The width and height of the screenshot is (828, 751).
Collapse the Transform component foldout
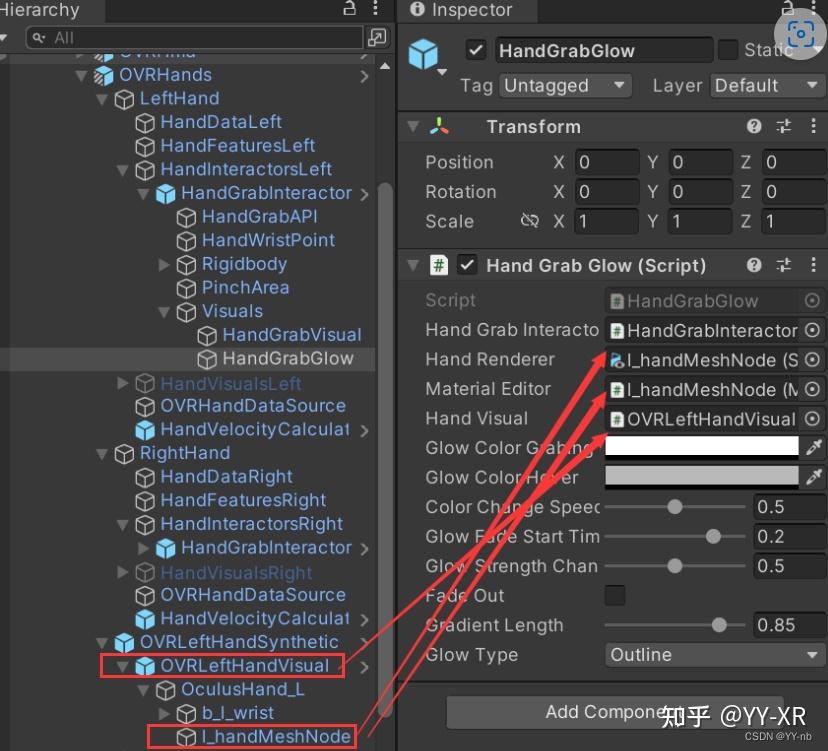pyautogui.click(x=413, y=126)
